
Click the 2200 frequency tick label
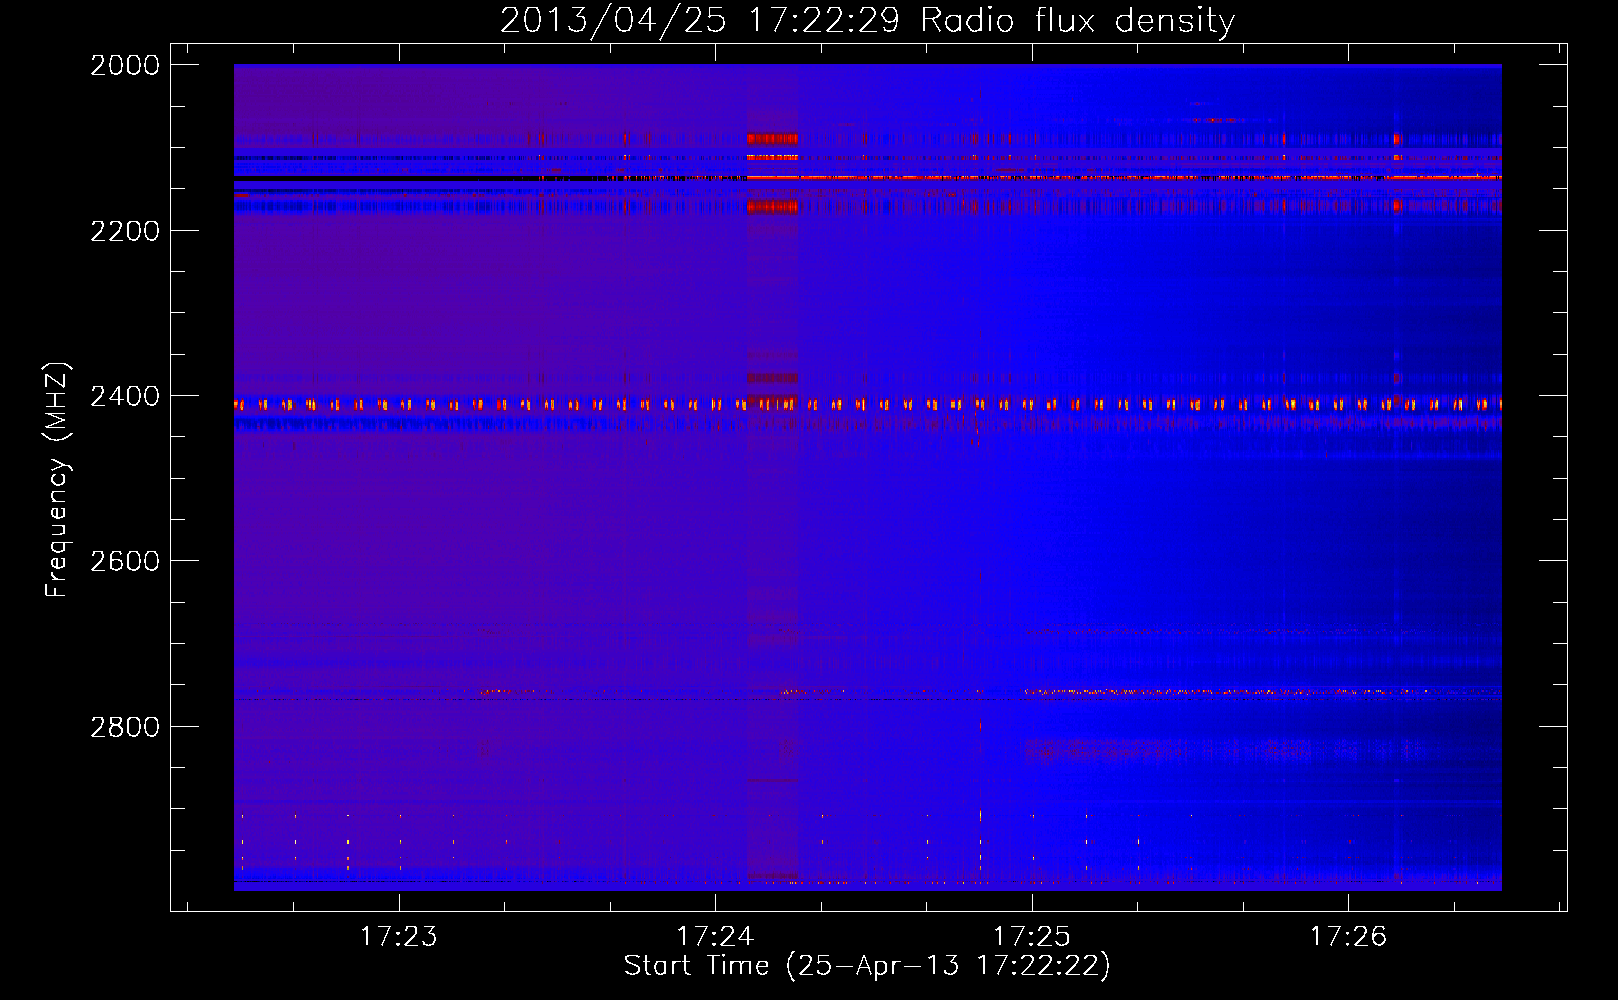tap(125, 231)
